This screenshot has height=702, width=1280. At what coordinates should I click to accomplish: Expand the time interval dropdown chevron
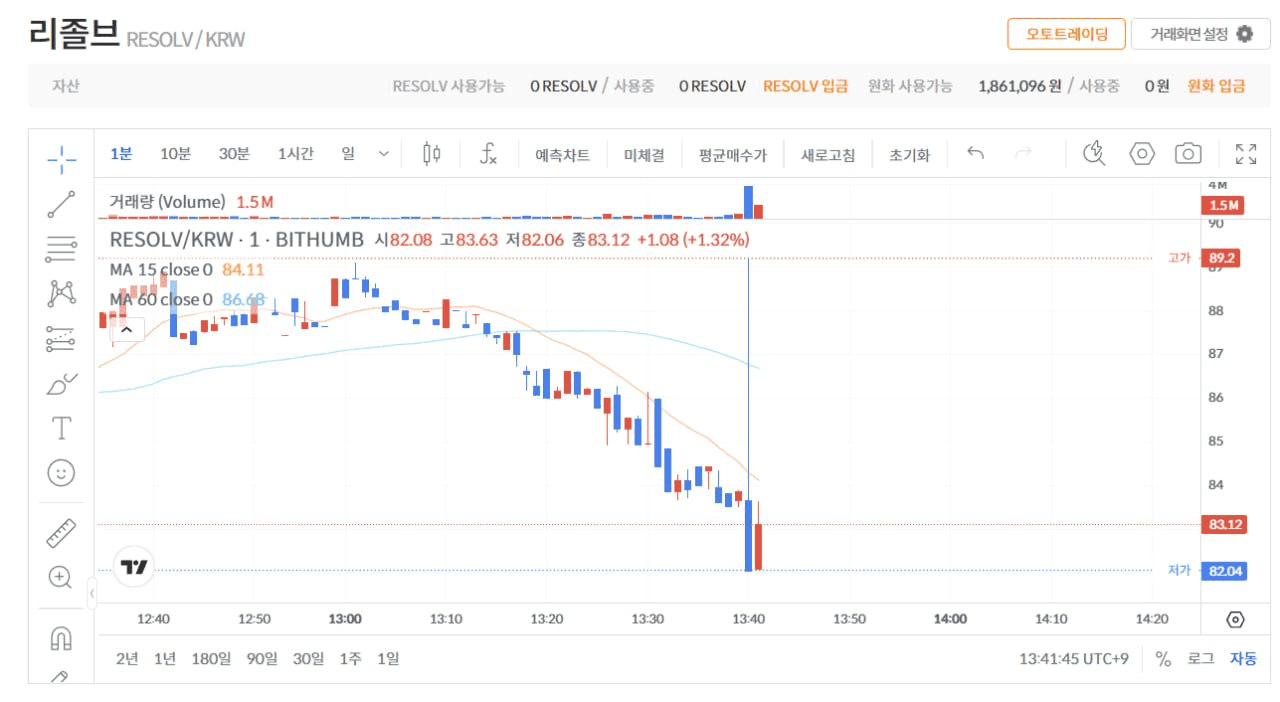384,154
